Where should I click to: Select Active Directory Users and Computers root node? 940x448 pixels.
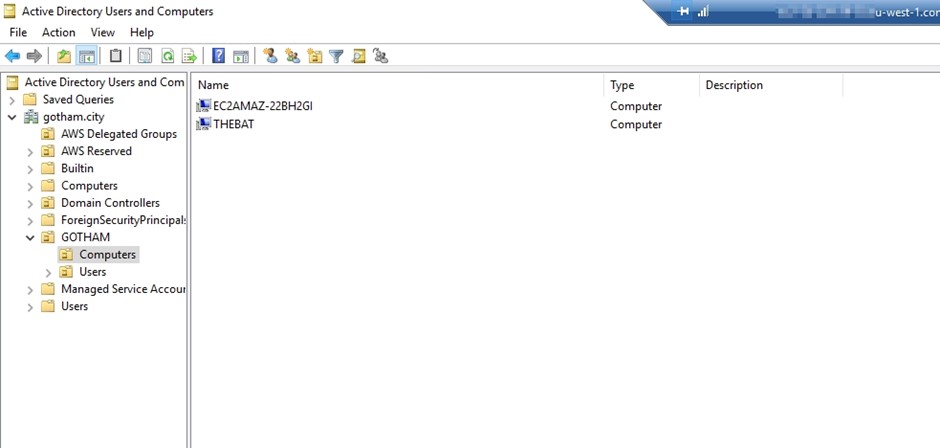(x=104, y=82)
